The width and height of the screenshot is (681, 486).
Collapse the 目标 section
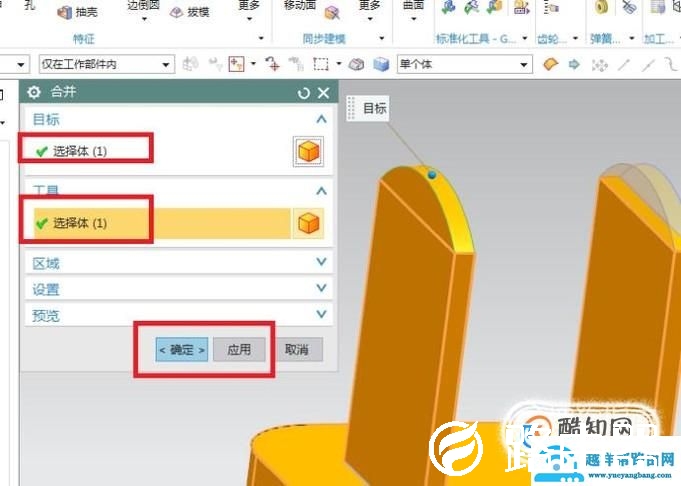(321, 119)
